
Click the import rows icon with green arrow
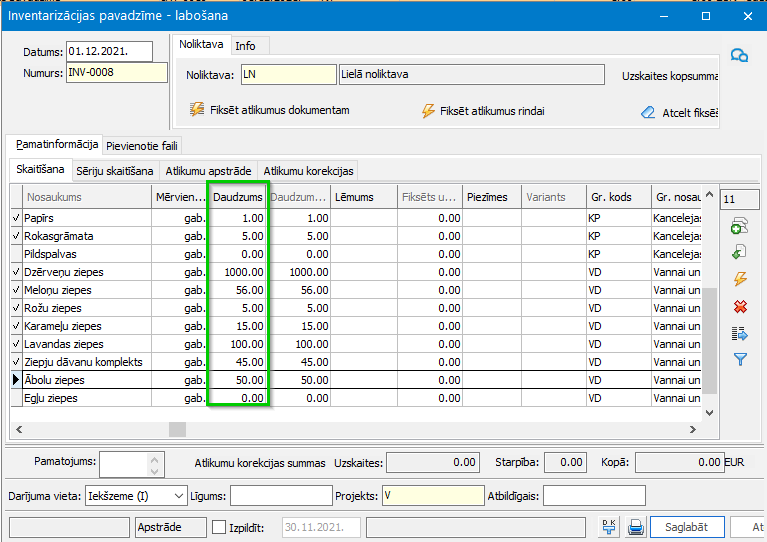point(740,253)
